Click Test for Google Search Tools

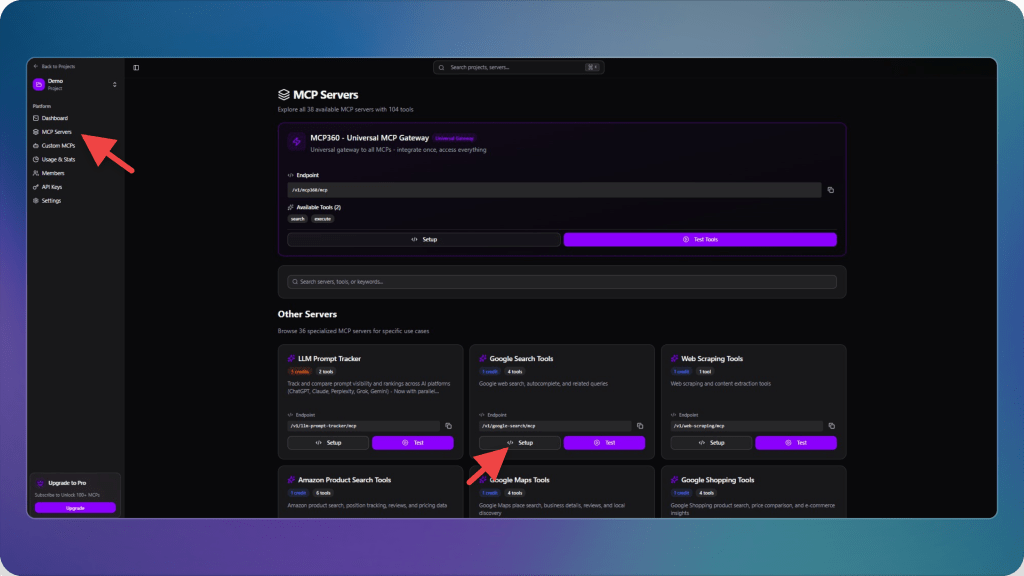click(x=604, y=443)
